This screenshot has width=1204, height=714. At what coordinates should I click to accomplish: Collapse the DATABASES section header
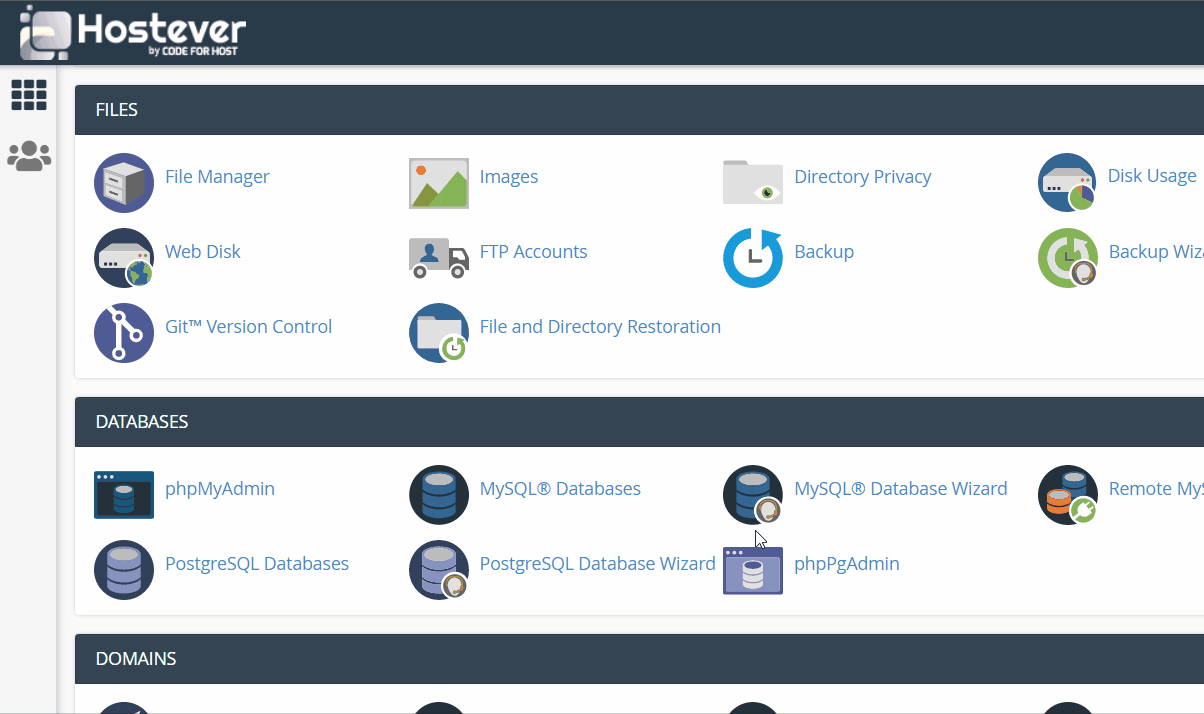(x=639, y=422)
